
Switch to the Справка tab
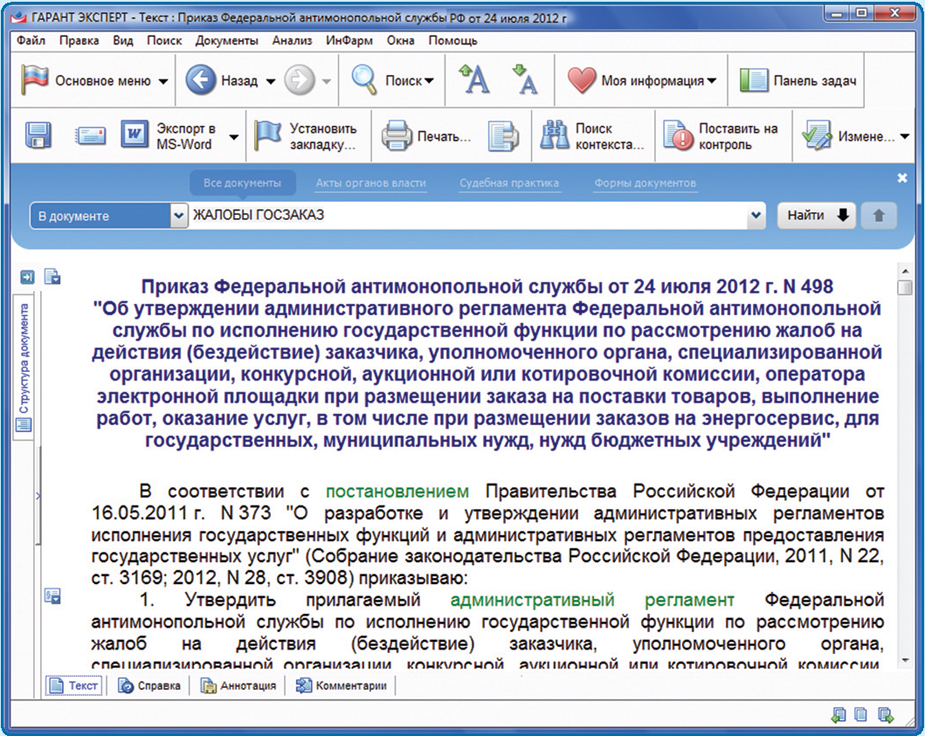tap(150, 686)
